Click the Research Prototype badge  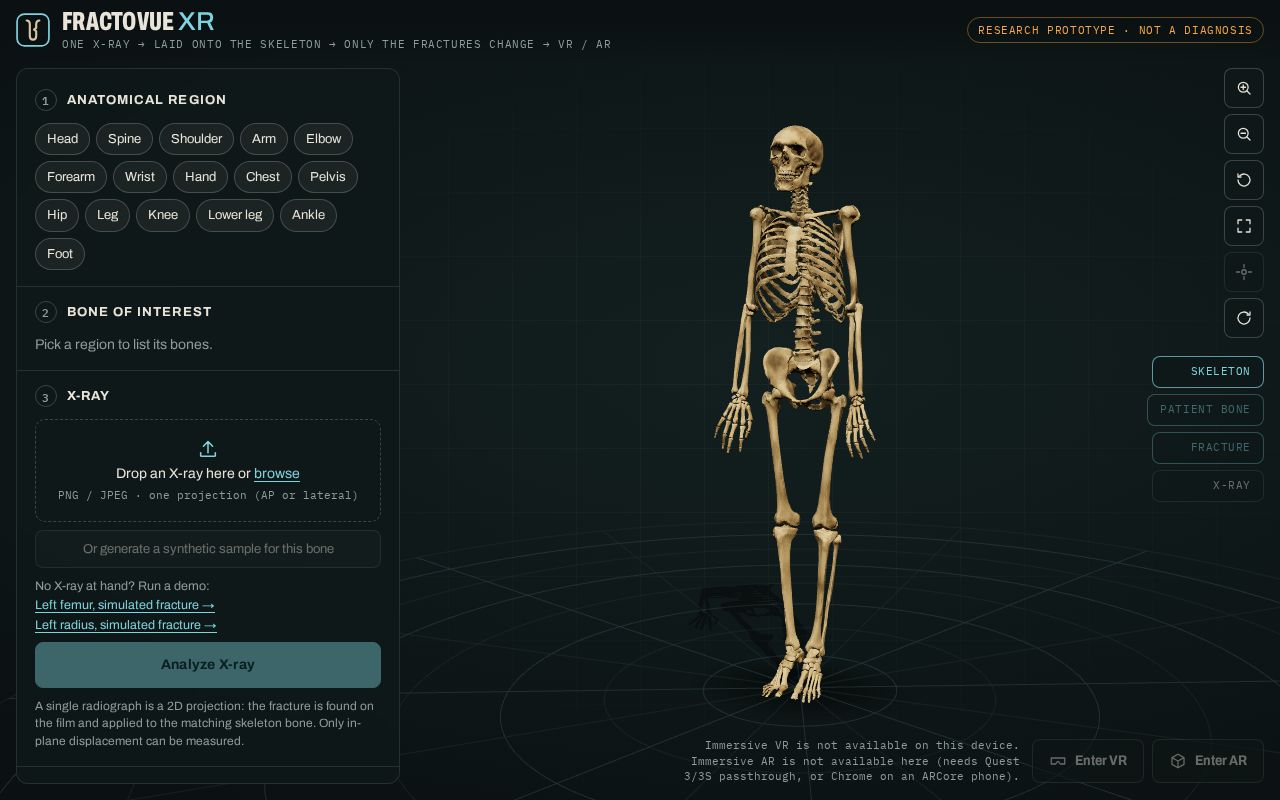click(x=1115, y=30)
